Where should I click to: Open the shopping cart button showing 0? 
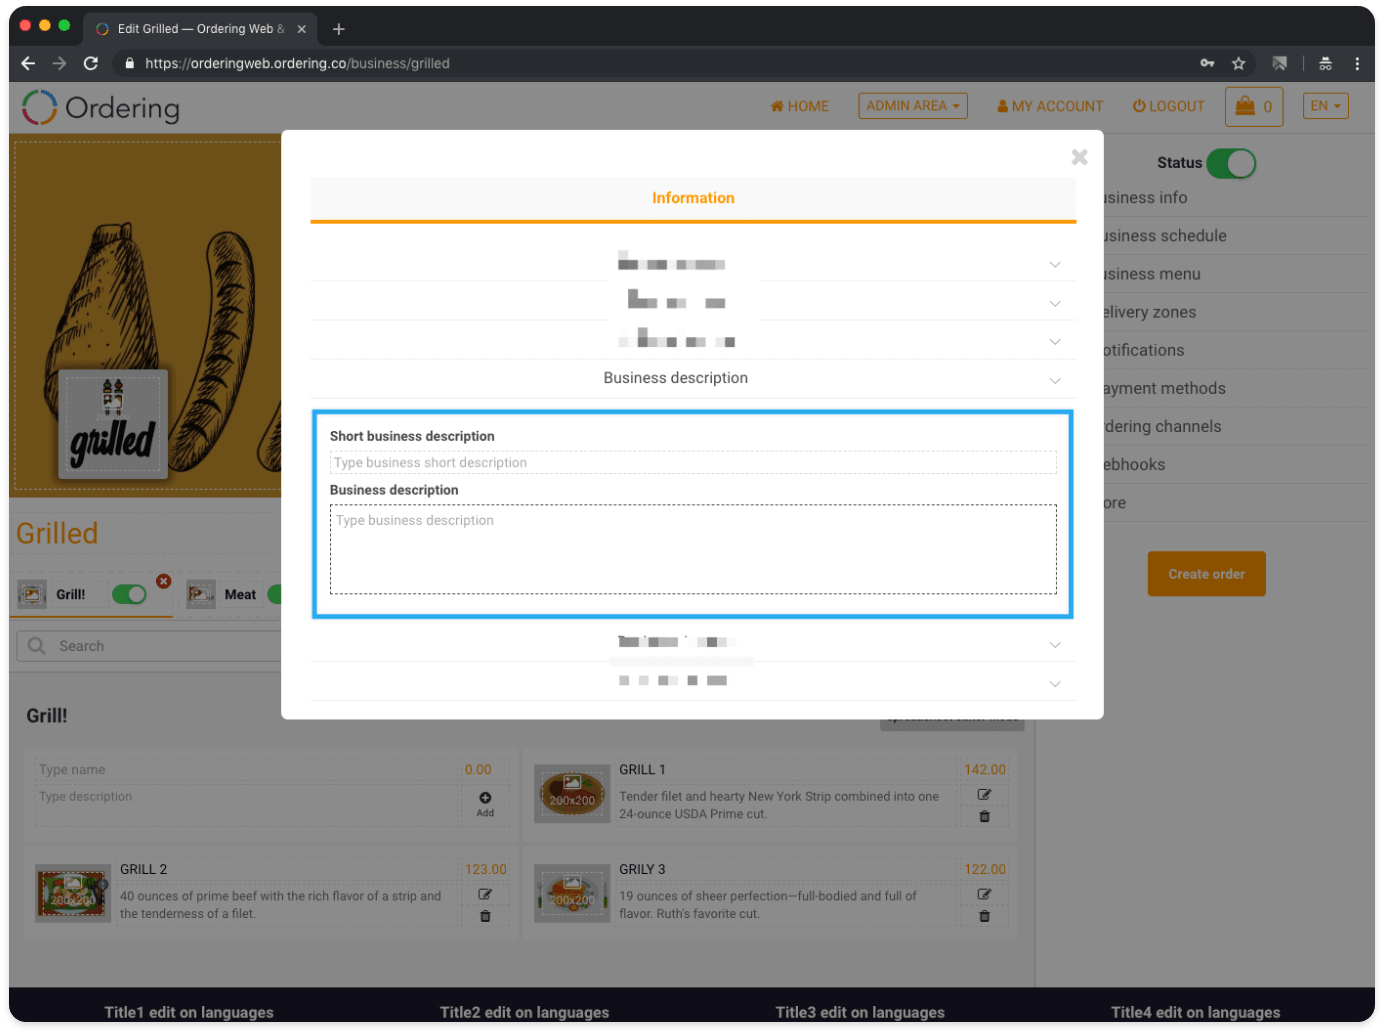pyautogui.click(x=1255, y=106)
